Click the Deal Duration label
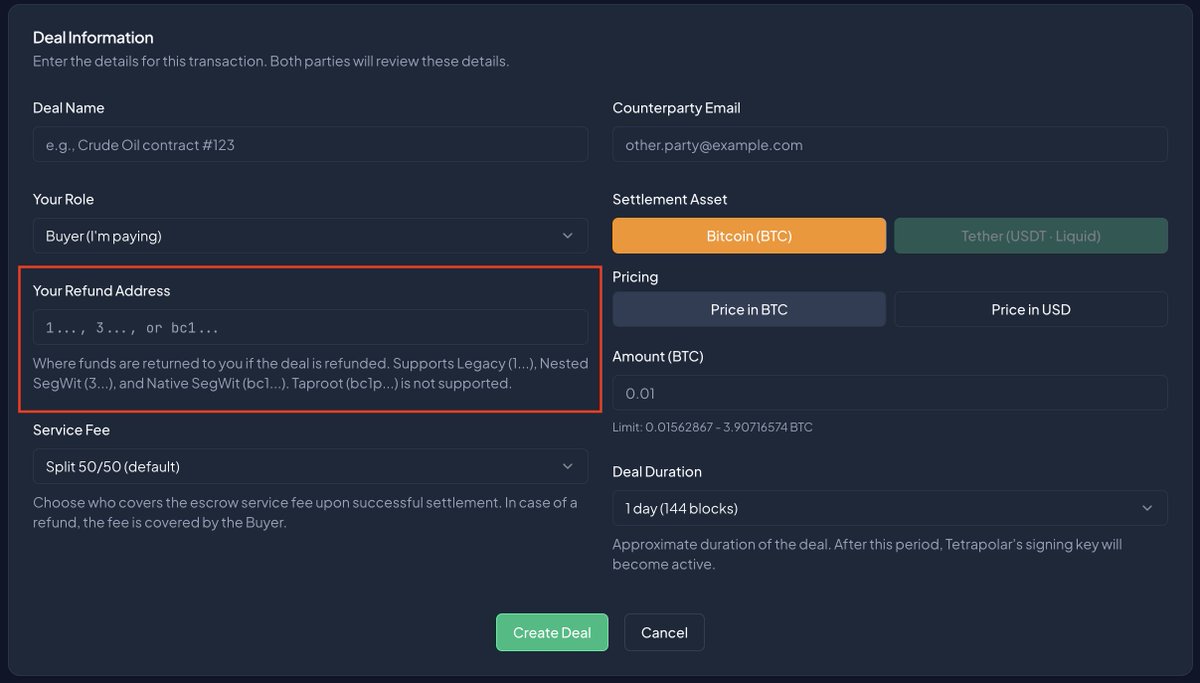This screenshot has width=1200, height=683. coord(657,471)
